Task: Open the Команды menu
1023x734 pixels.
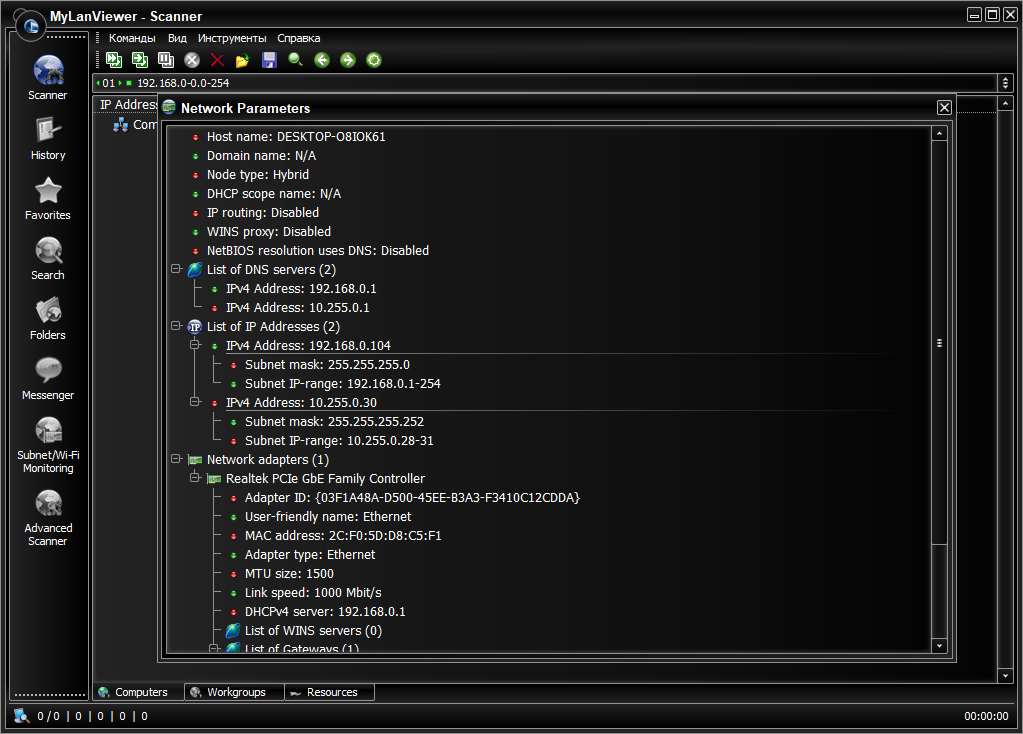Action: coord(132,38)
